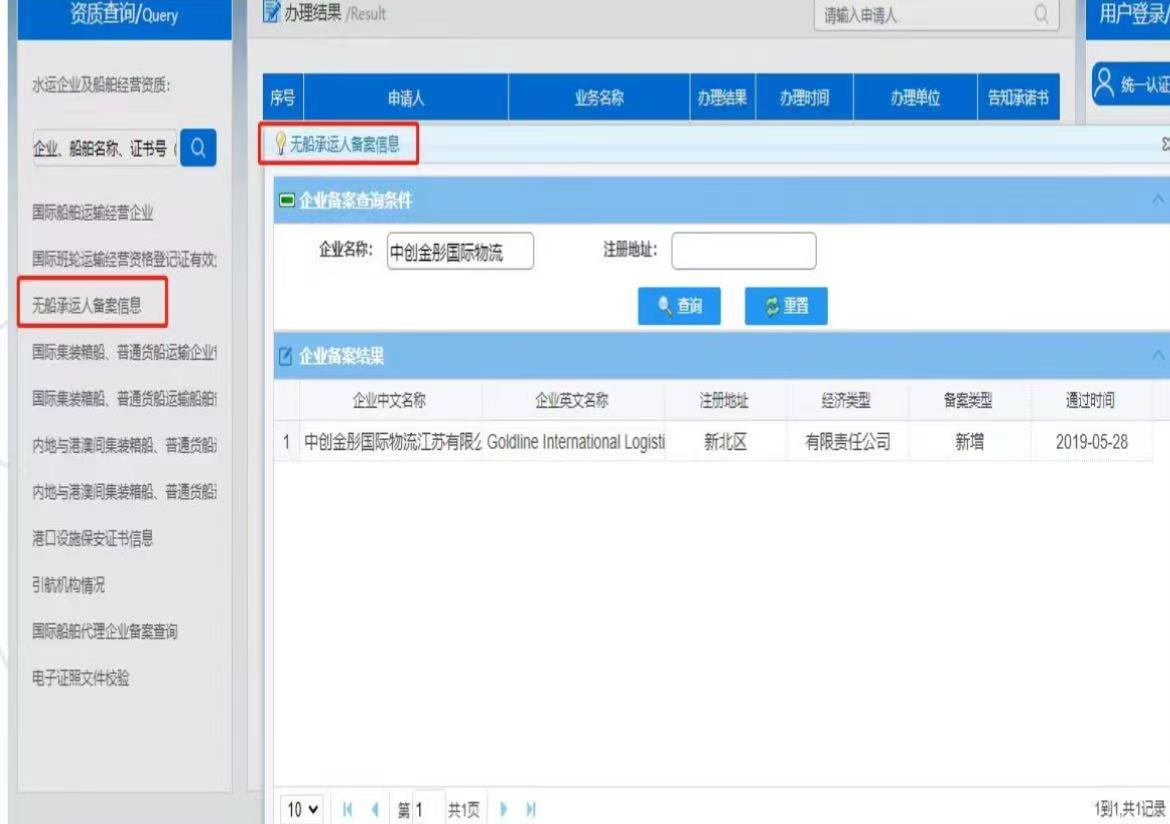Image resolution: width=1170 pixels, height=824 pixels.
Task: Go to previous page arrow
Action: pyautogui.click(x=377, y=808)
